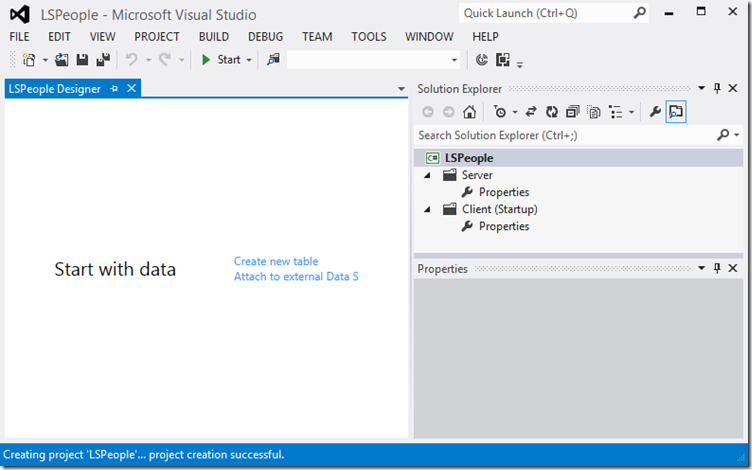This screenshot has height=470, width=752.
Task: Toggle auto-hide pin on Solution Explorer
Action: pyautogui.click(x=717, y=88)
